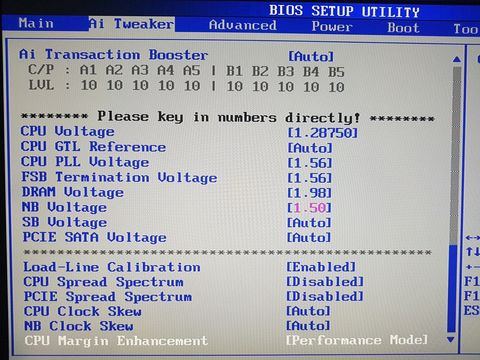Select CPU Margin Enhancement label
The height and width of the screenshot is (360, 480).
(116, 341)
